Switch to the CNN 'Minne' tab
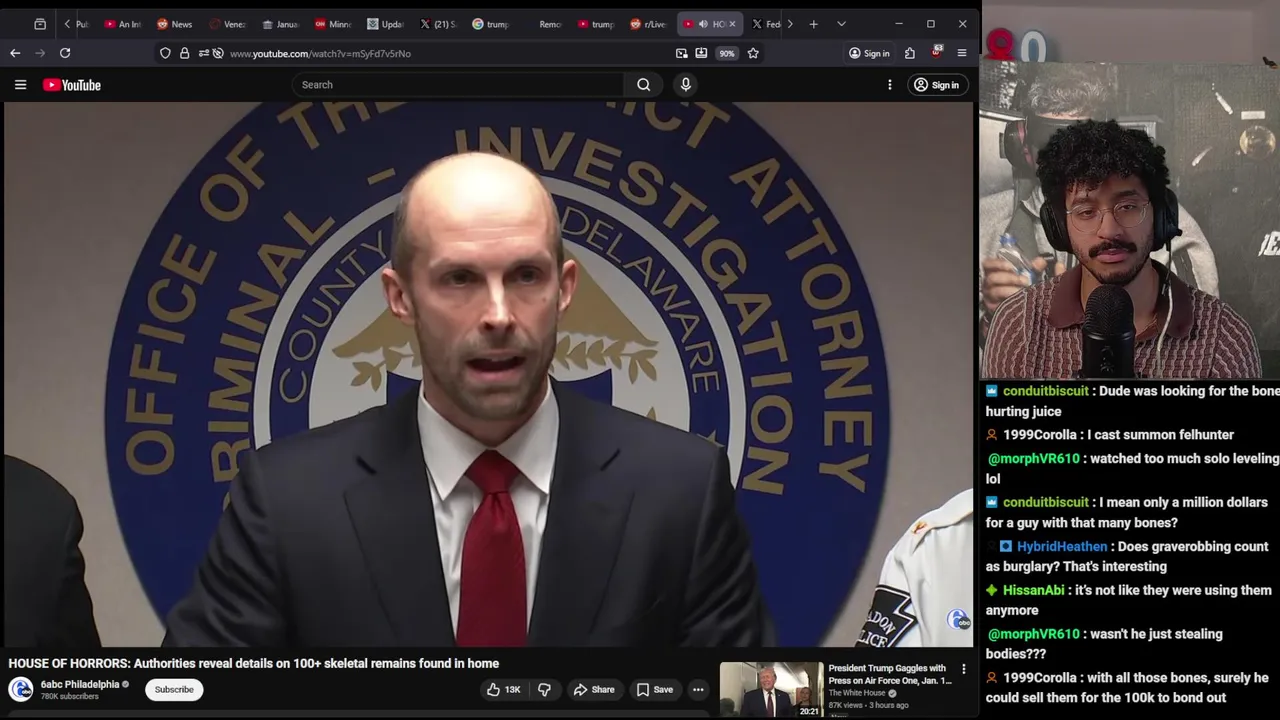Image resolution: width=1280 pixels, height=720 pixels. point(333,24)
